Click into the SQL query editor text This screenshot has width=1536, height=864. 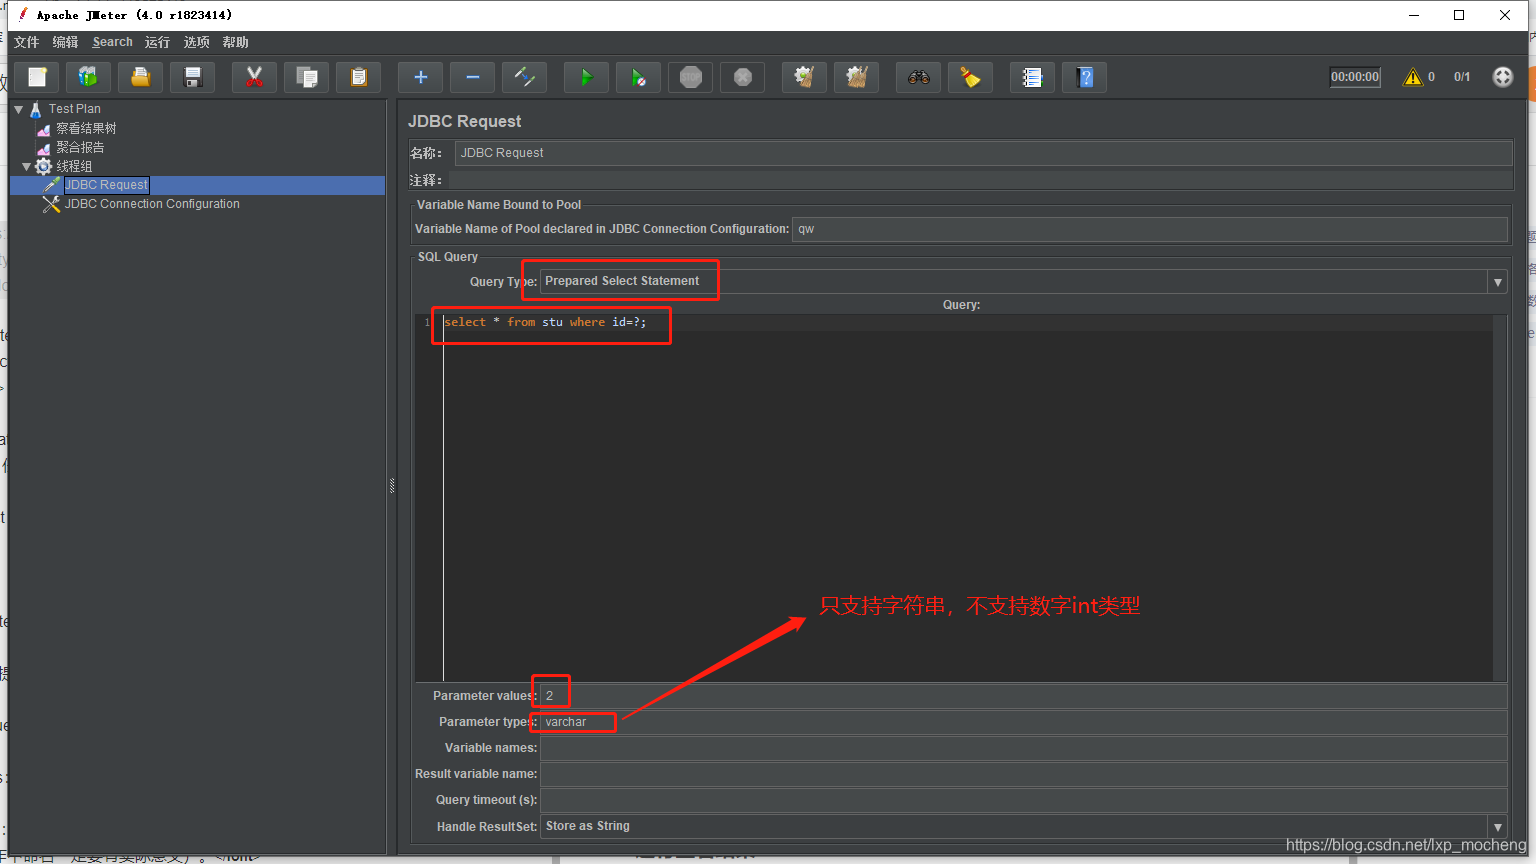point(545,322)
